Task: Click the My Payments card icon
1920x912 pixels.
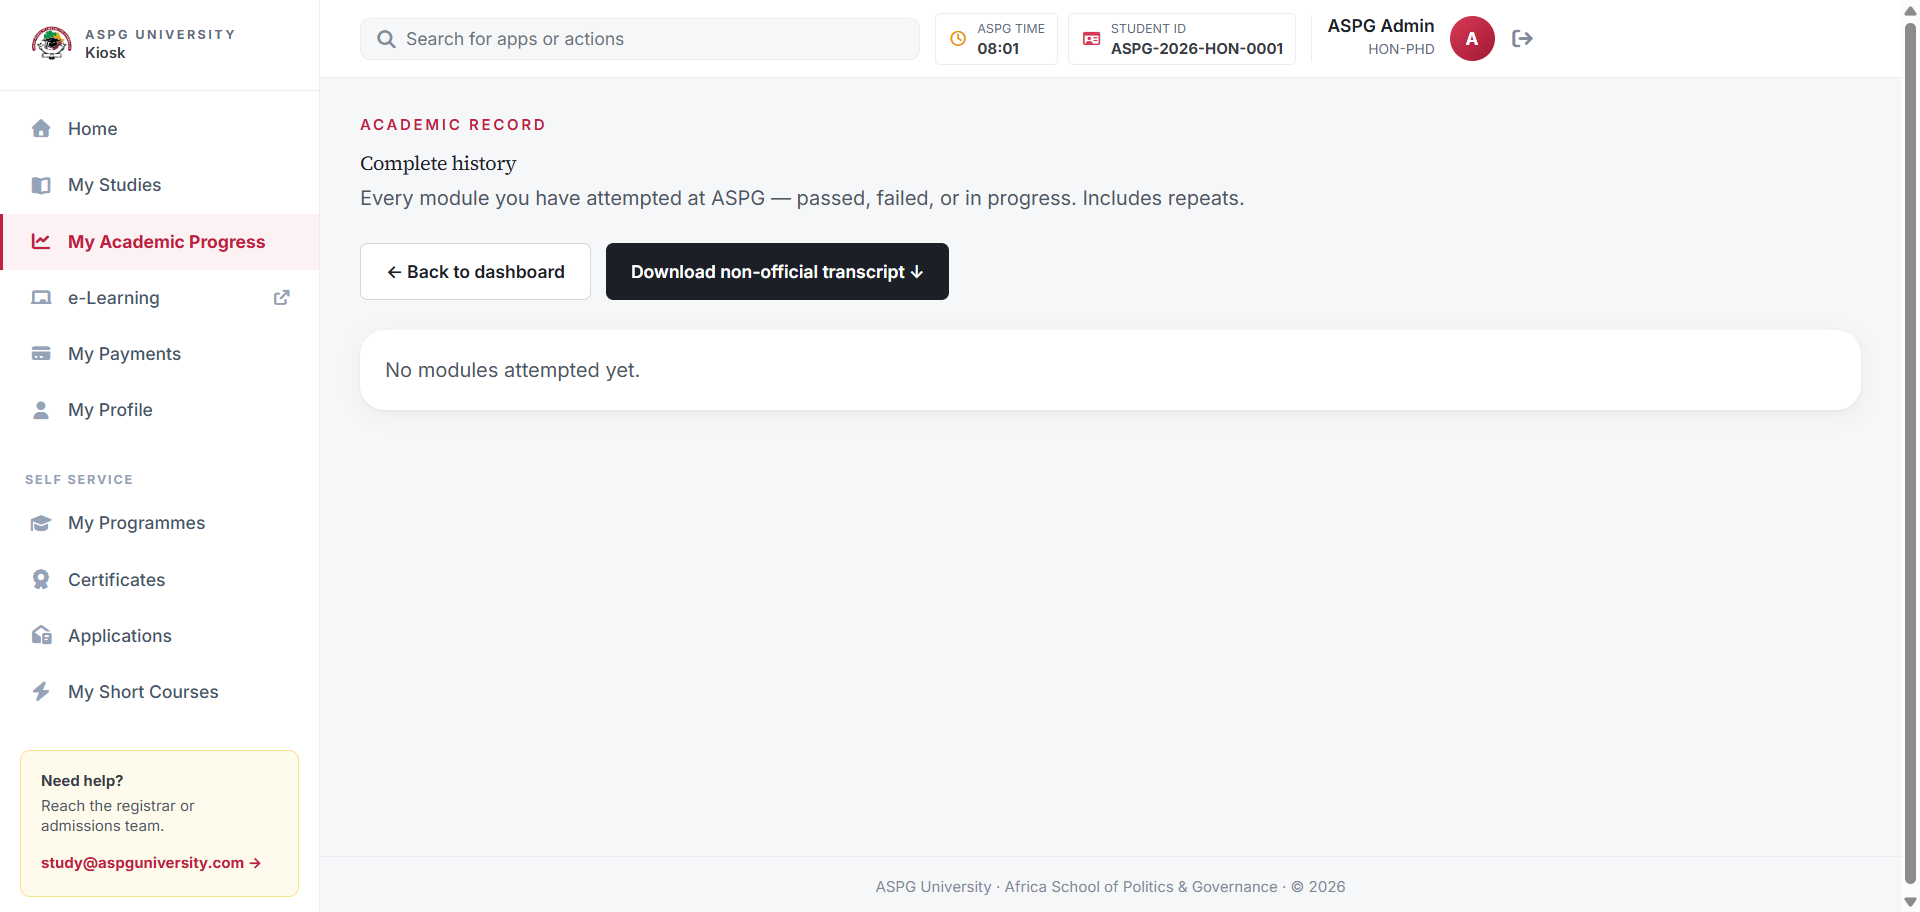Action: click(41, 353)
